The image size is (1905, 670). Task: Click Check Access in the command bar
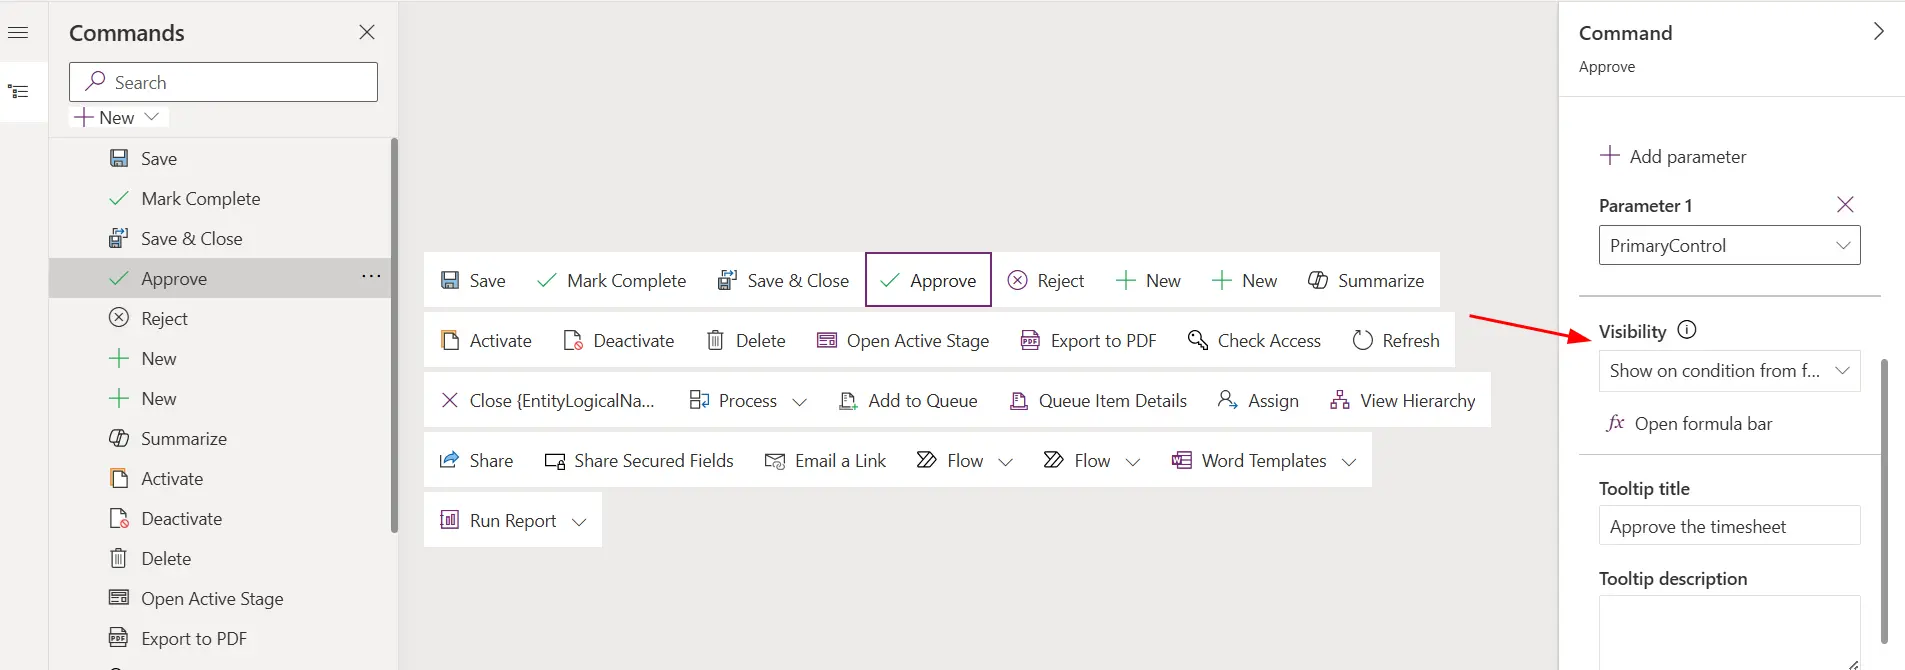click(1254, 340)
